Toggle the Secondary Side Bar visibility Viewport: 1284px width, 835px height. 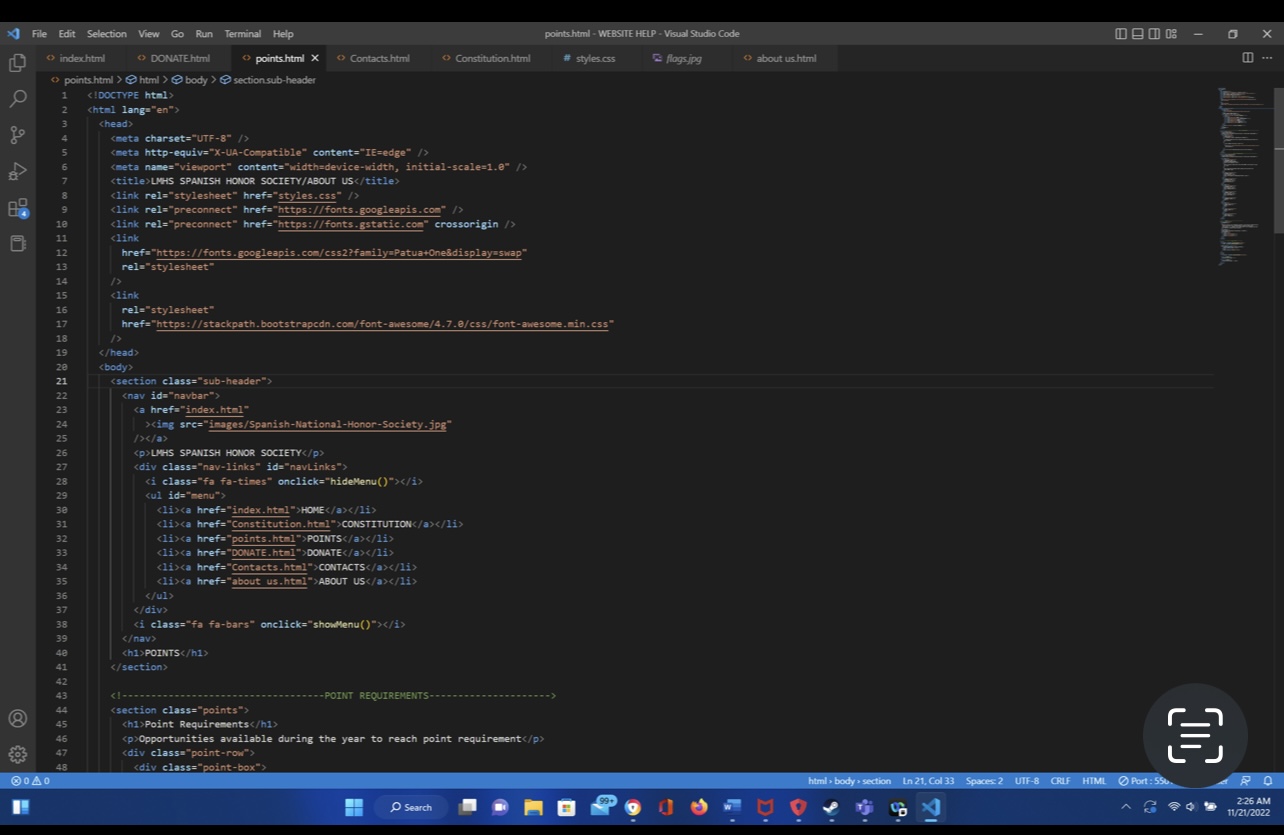1154,33
